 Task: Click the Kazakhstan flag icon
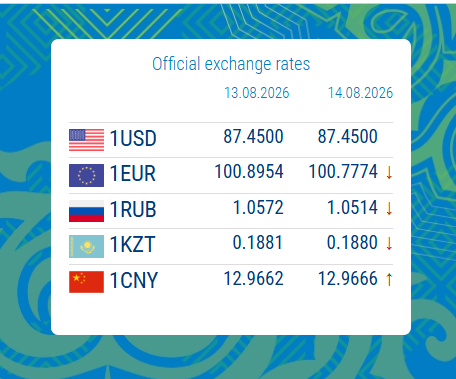coord(86,246)
